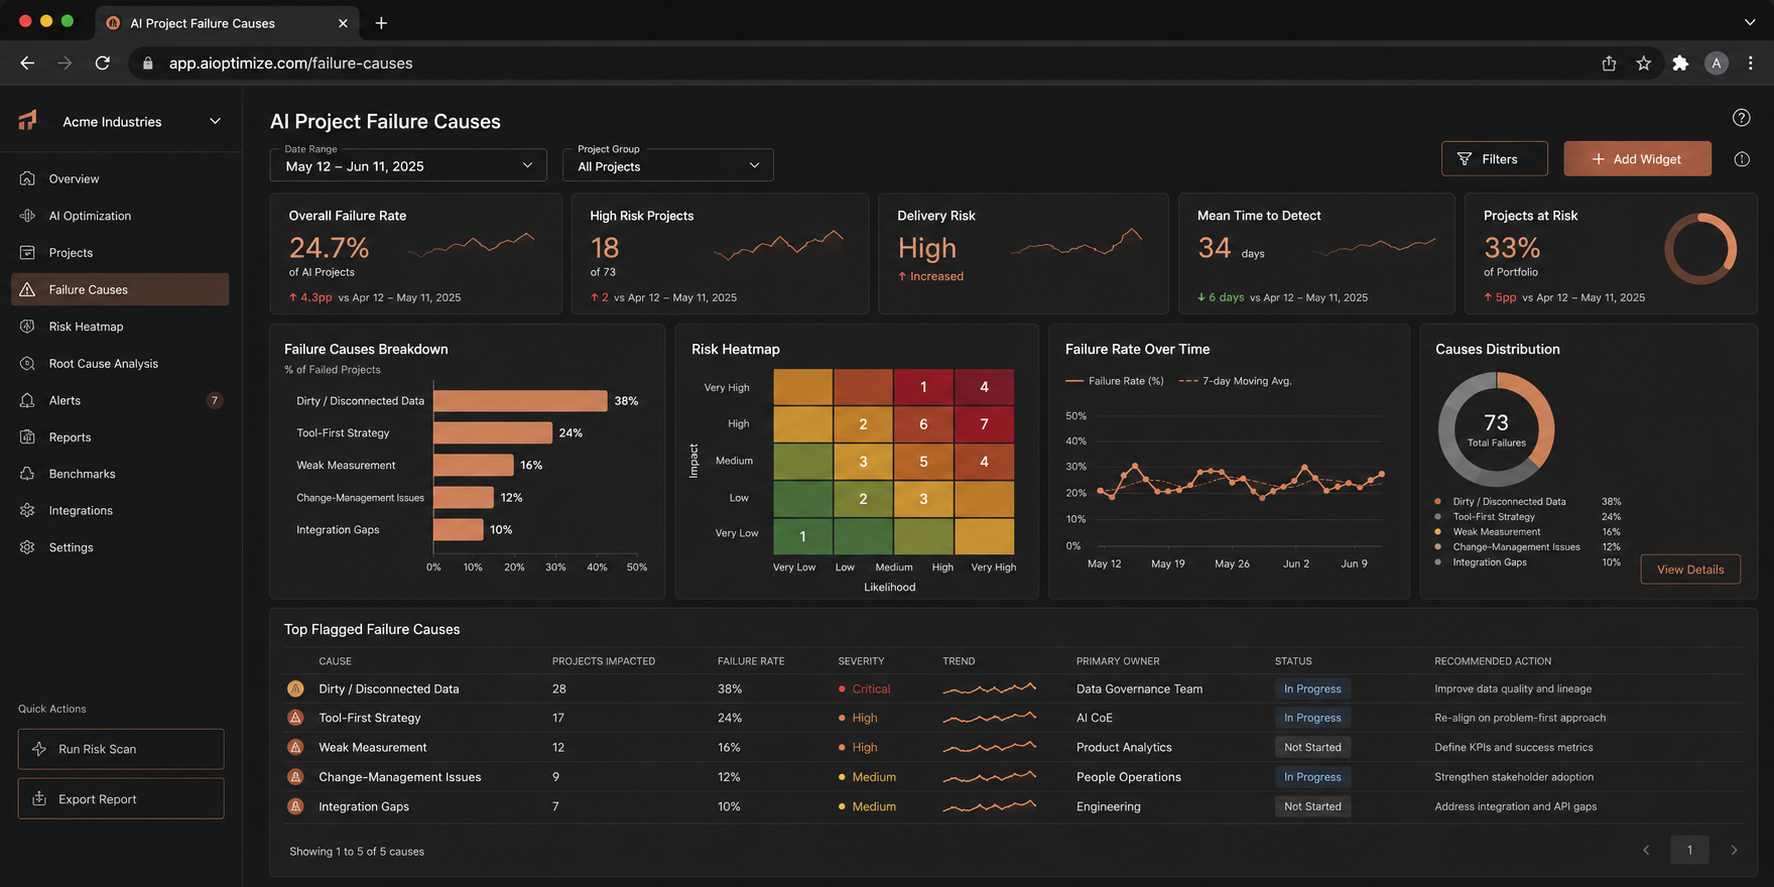
Task: Open Root Cause Analysis in sidebar
Action: coord(120,364)
